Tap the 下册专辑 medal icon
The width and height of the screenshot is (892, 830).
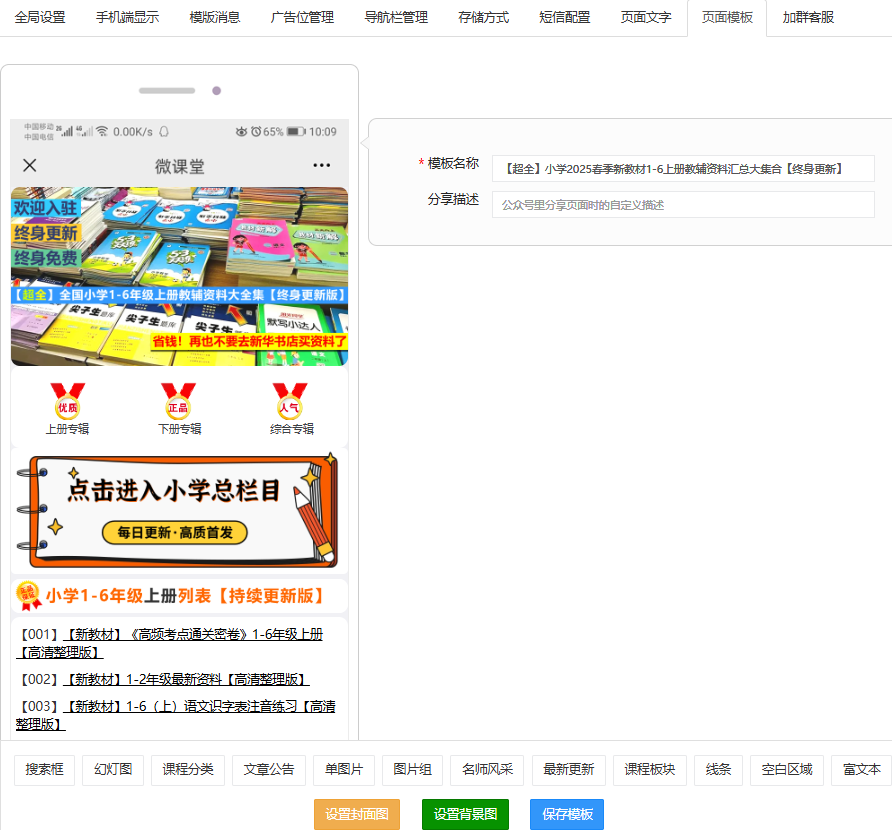click(x=179, y=403)
